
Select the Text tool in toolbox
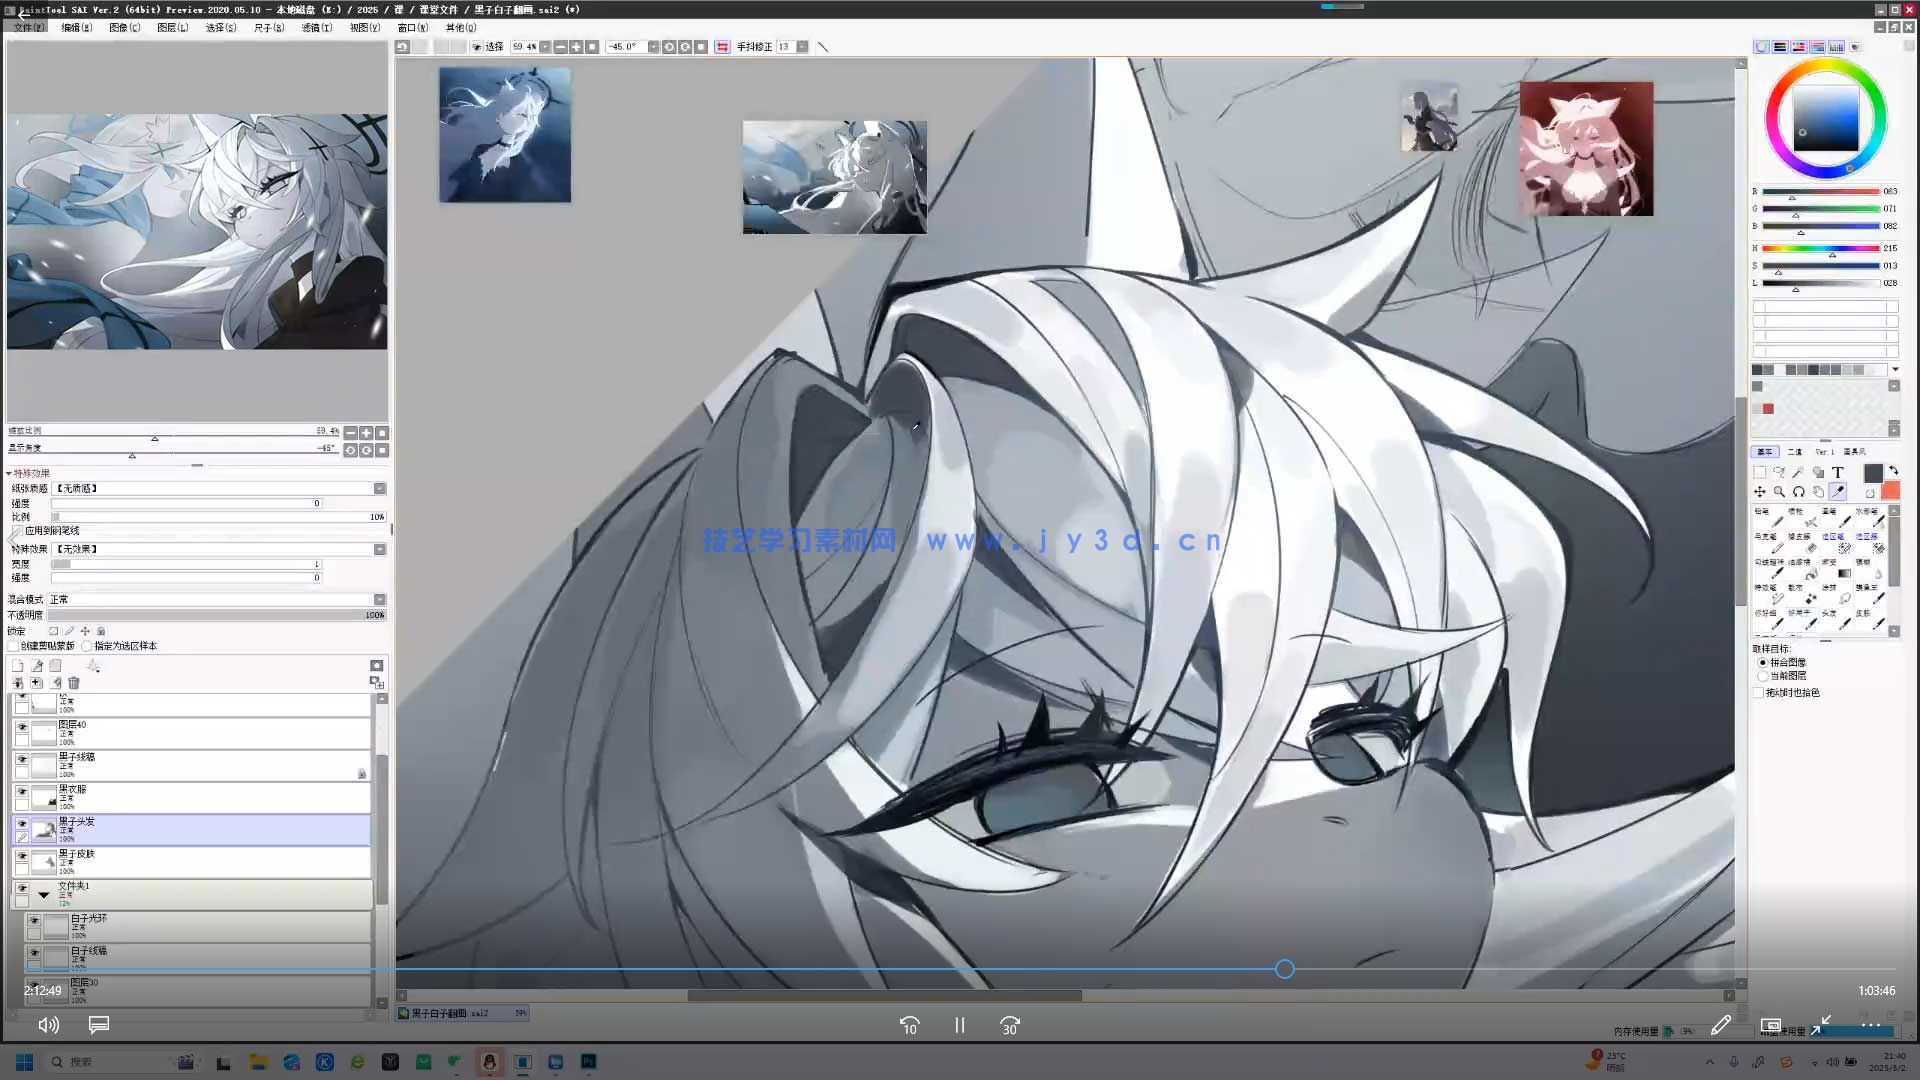1838,473
